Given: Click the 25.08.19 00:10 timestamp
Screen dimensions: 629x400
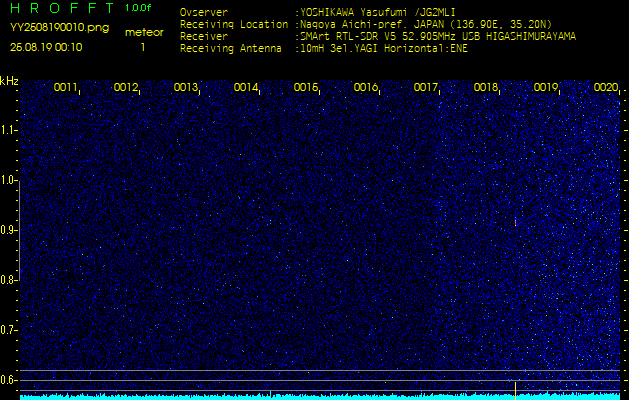Looking at the screenshot, I should pos(46,47).
